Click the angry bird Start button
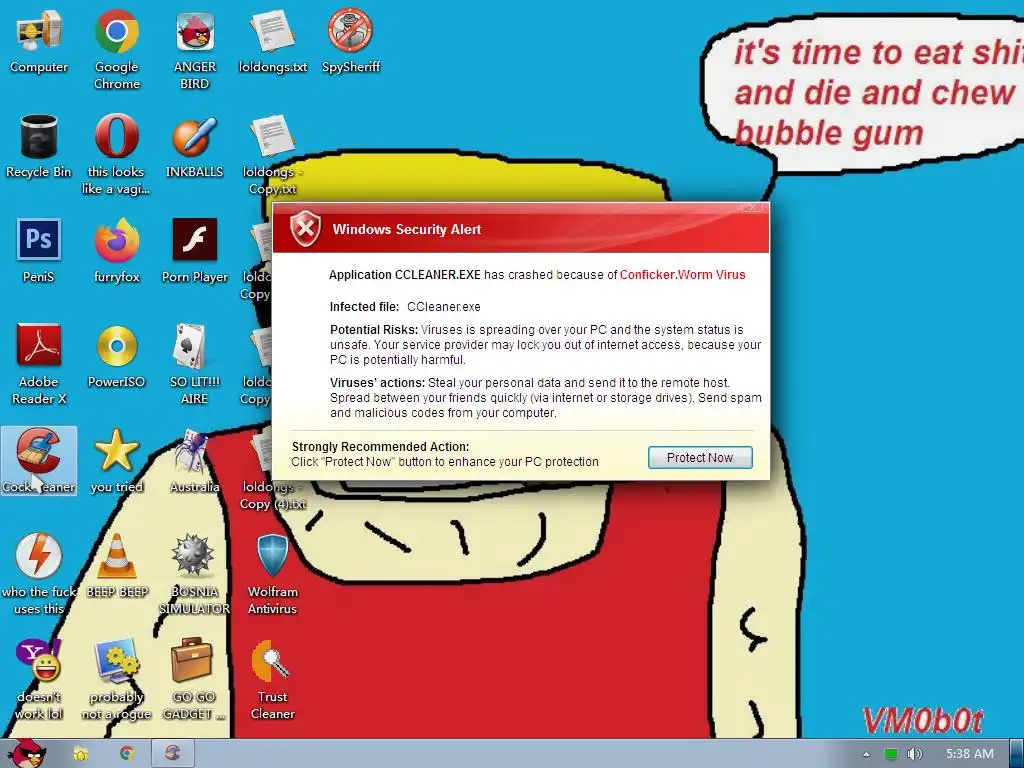 (x=27, y=754)
